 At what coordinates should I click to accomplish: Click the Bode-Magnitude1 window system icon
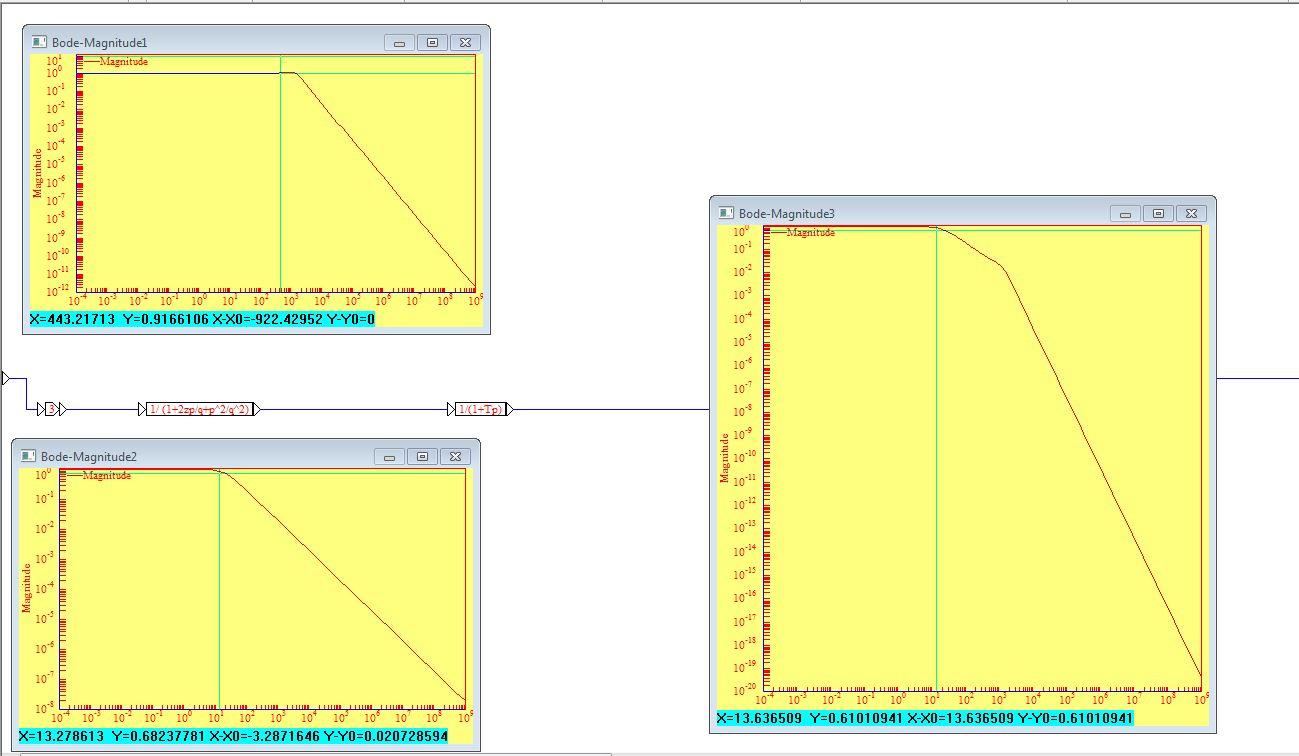39,42
